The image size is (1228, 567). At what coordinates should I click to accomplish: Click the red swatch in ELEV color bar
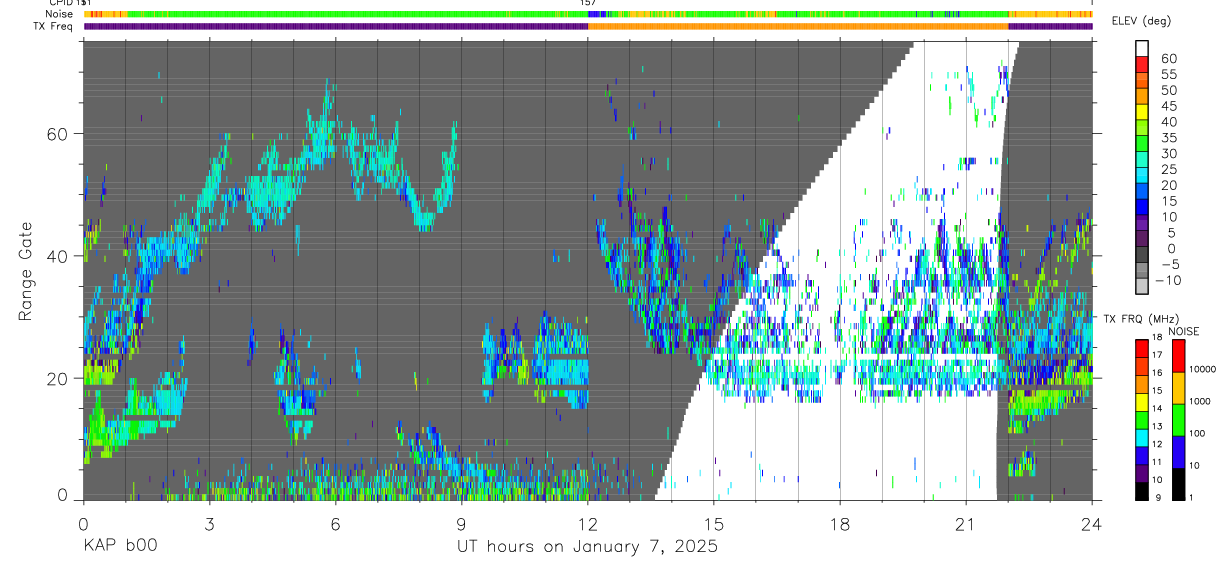pos(1142,64)
